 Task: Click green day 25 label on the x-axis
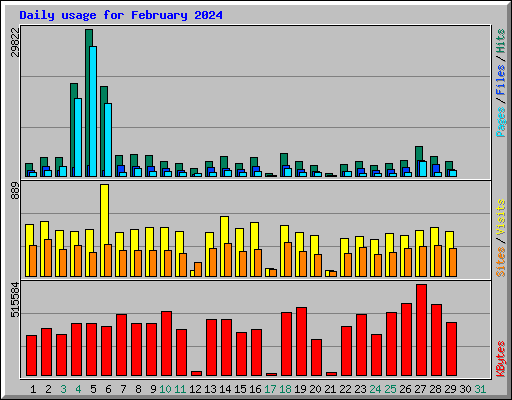pyautogui.click(x=390, y=389)
